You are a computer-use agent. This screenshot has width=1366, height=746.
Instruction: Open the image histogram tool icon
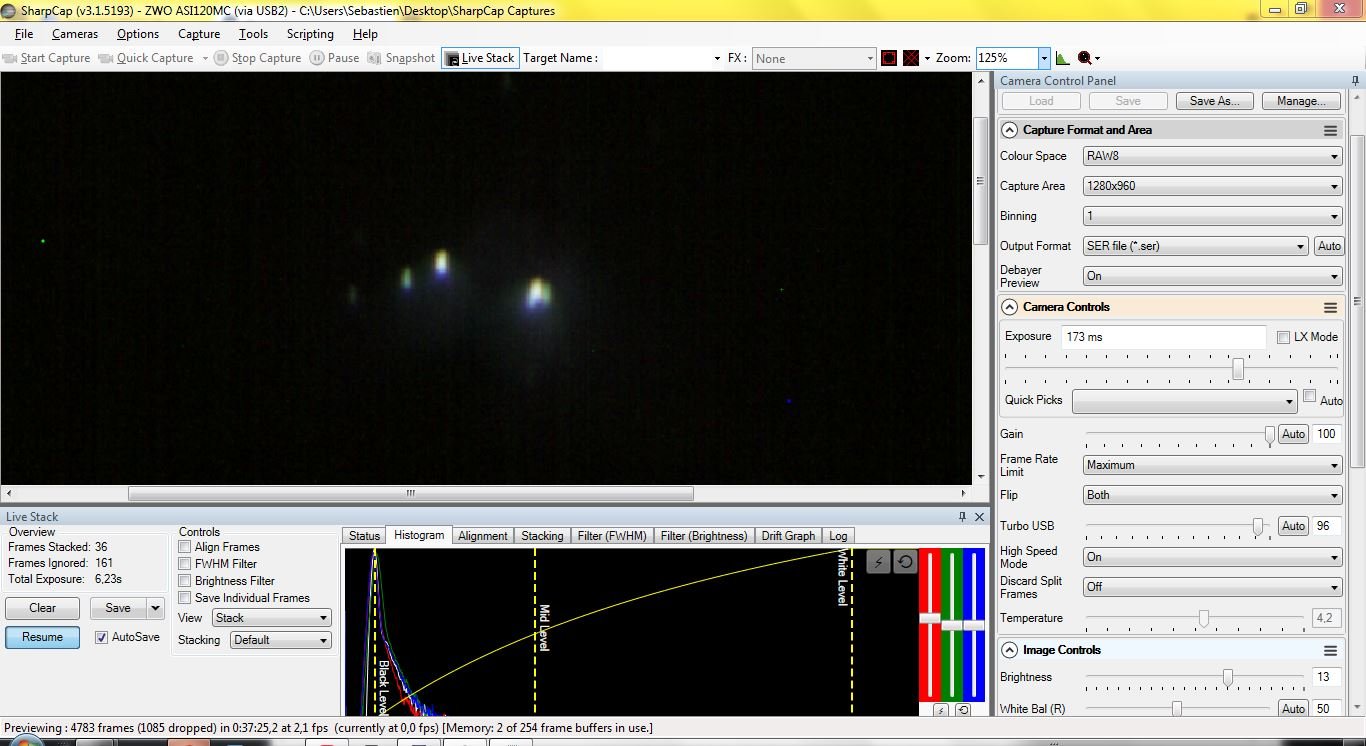coord(1062,58)
